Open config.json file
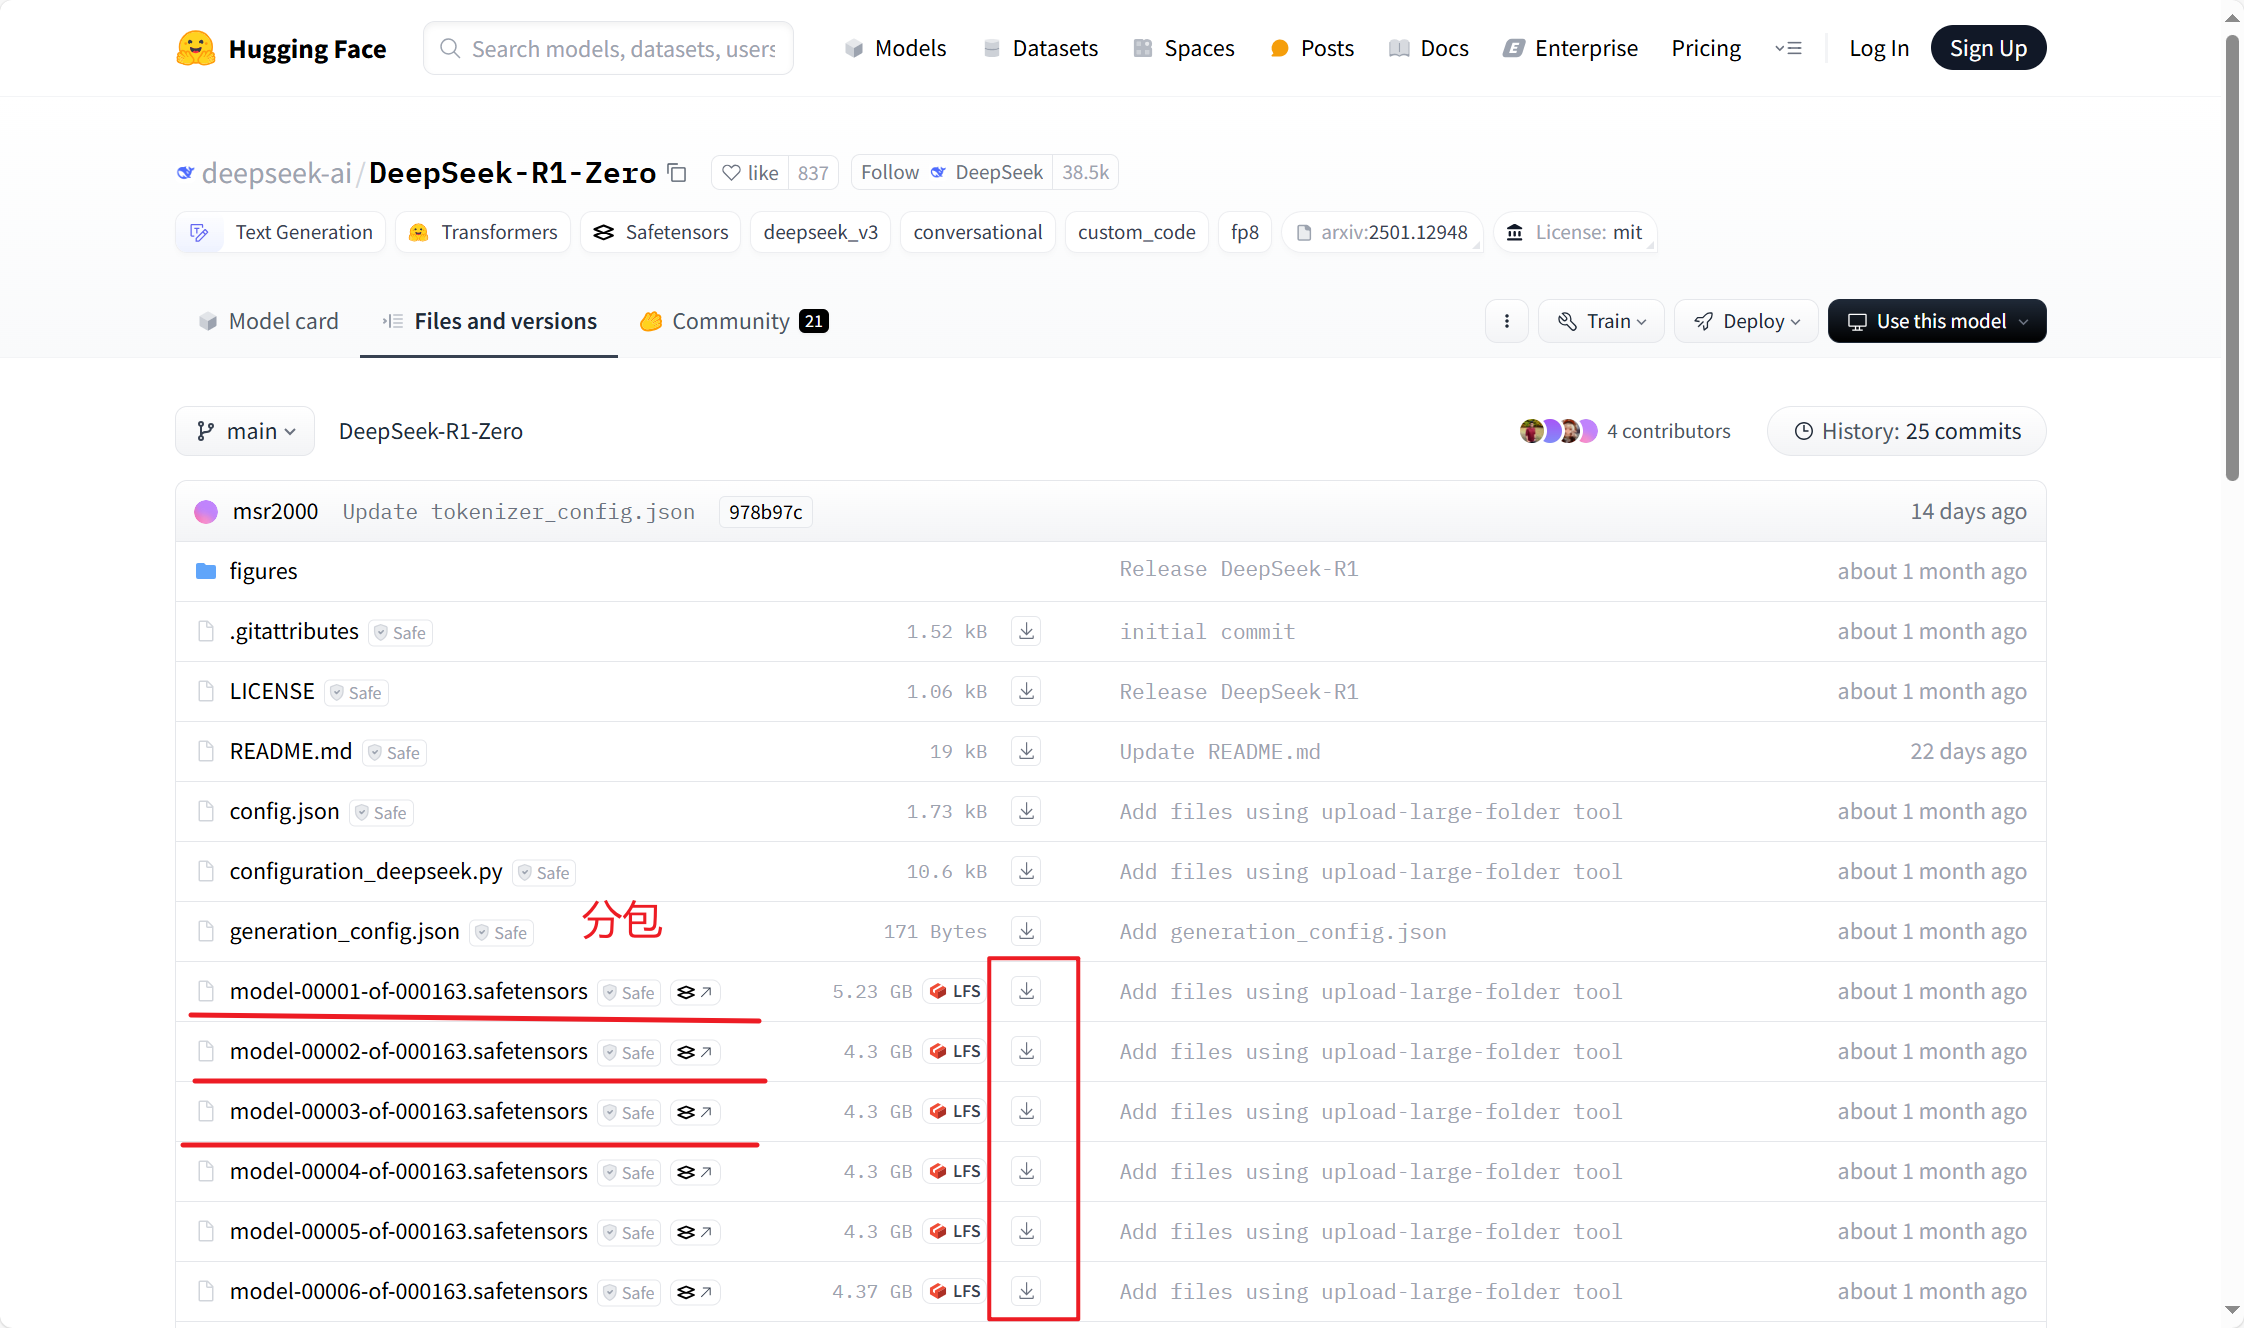This screenshot has height=1328, width=2244. (284, 811)
